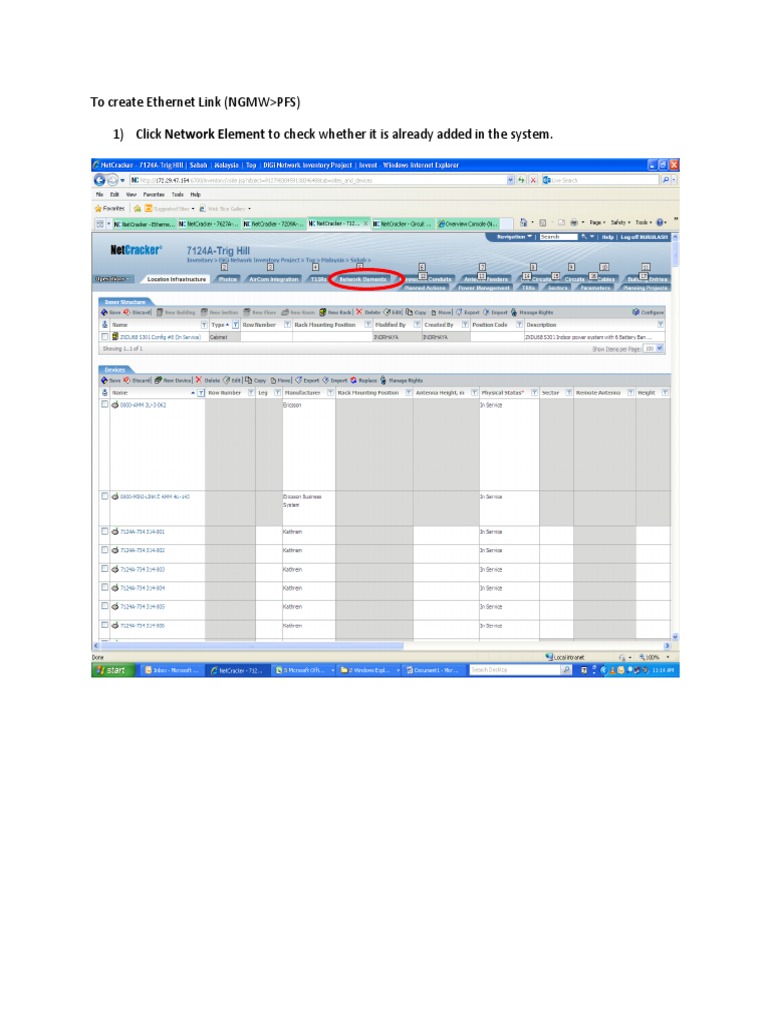Open the Operations dropdown
The width and height of the screenshot is (768, 1024).
pyautogui.click(x=112, y=279)
